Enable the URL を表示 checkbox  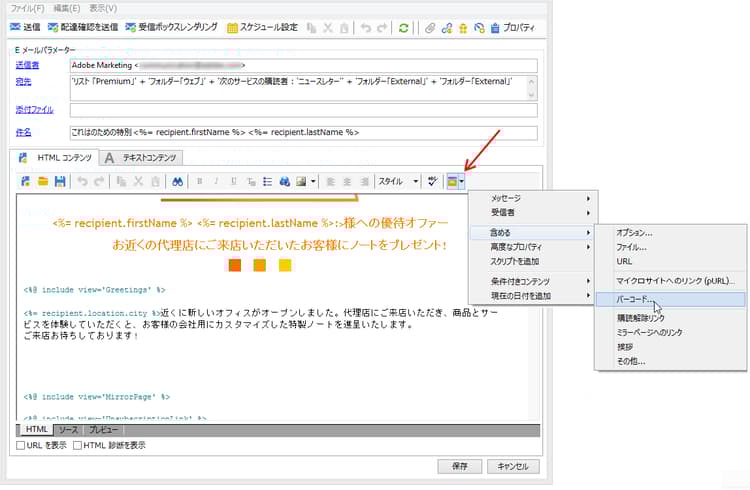tap(21, 445)
